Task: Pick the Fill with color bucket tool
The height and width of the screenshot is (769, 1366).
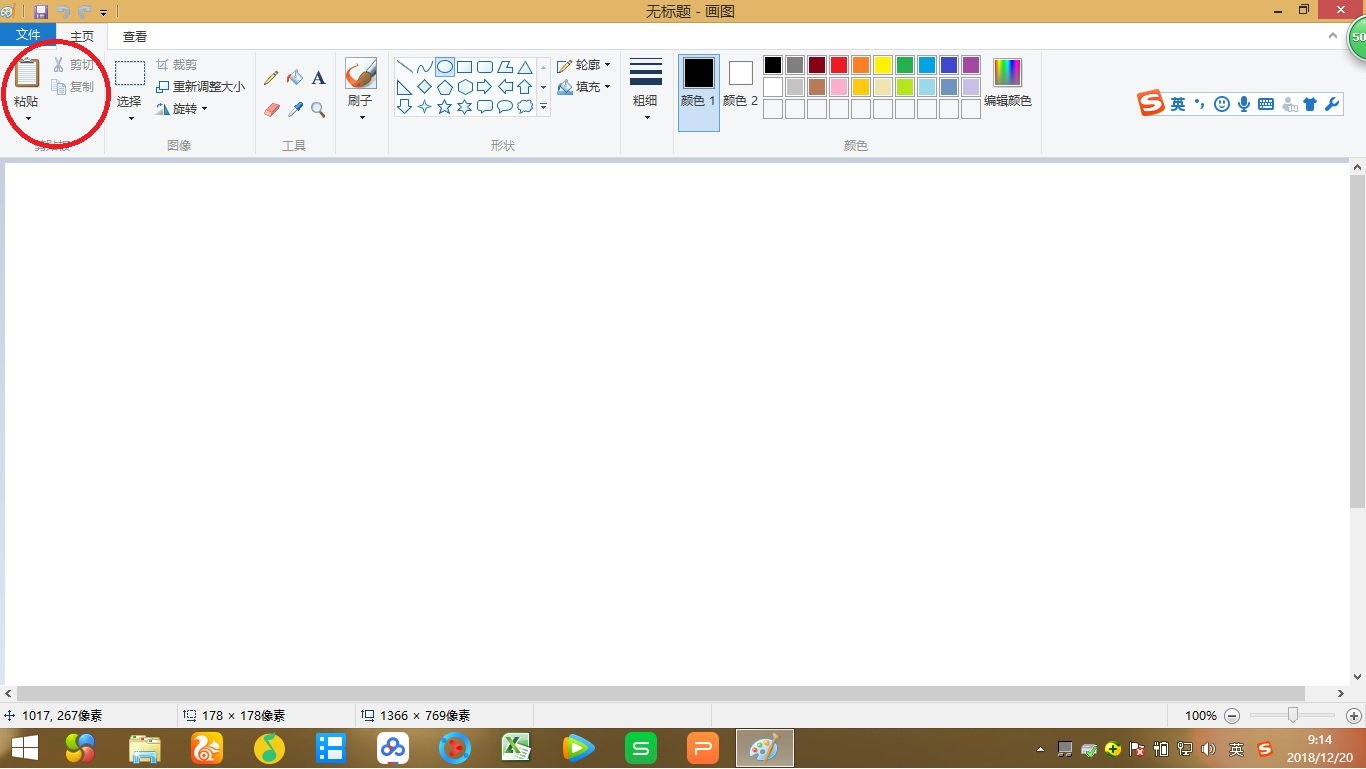Action: 295,78
